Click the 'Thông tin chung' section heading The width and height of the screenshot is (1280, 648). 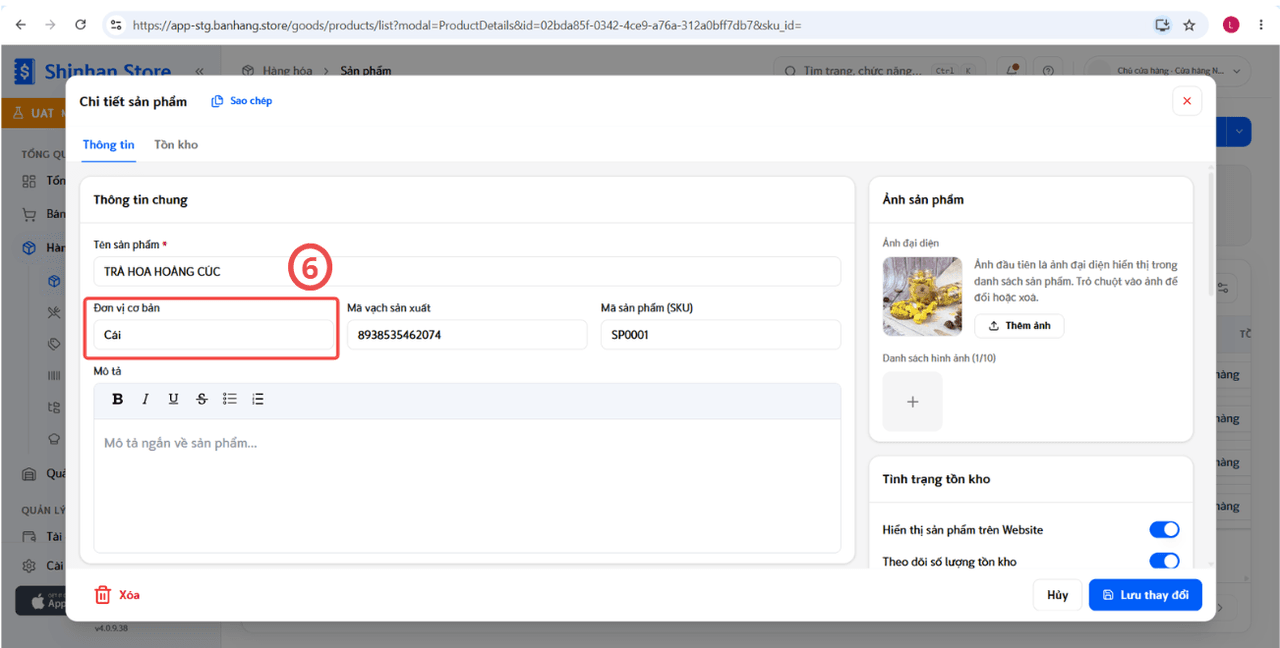pos(141,200)
